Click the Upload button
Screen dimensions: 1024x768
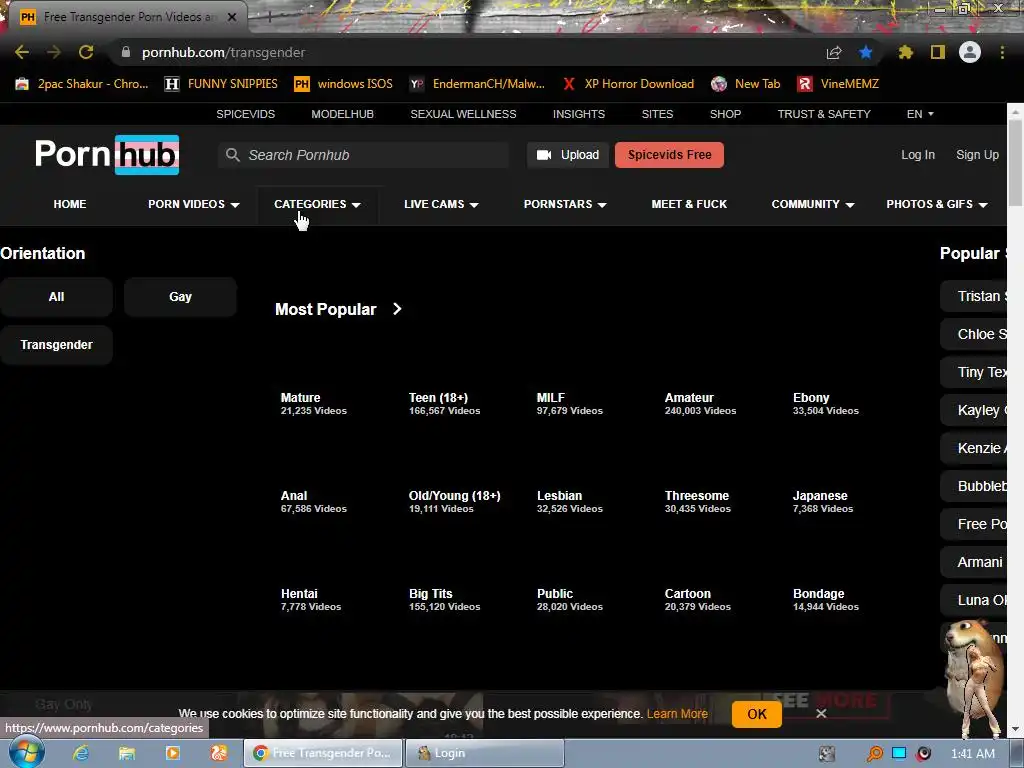tap(568, 155)
